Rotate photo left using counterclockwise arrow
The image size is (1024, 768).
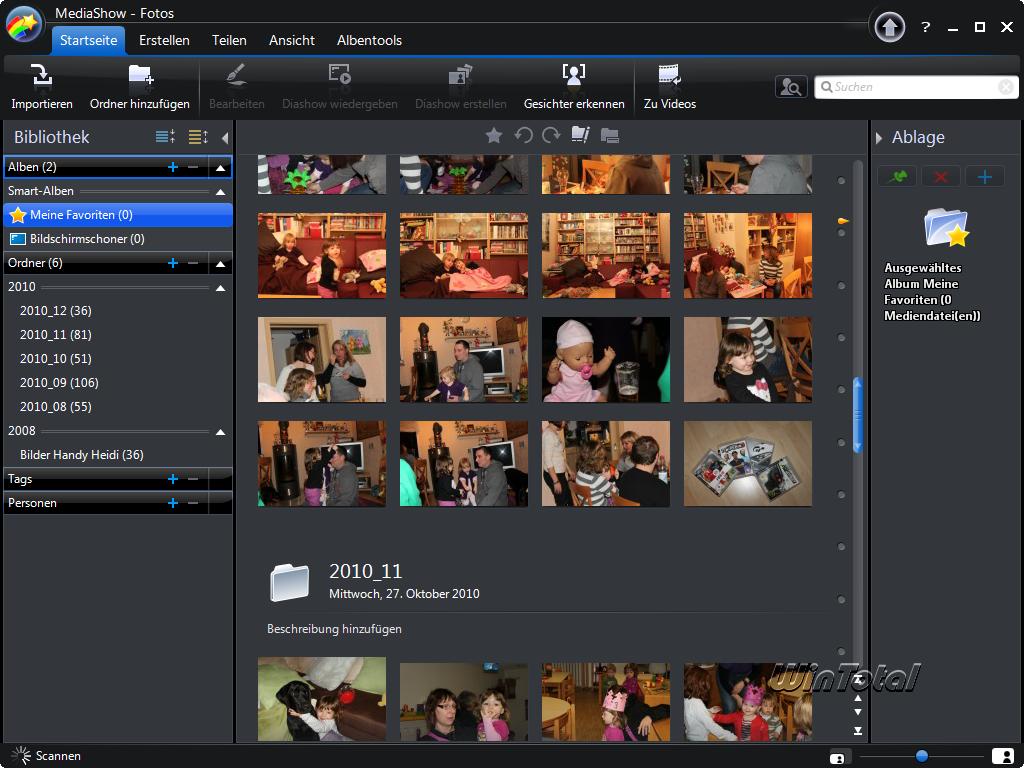click(x=523, y=136)
